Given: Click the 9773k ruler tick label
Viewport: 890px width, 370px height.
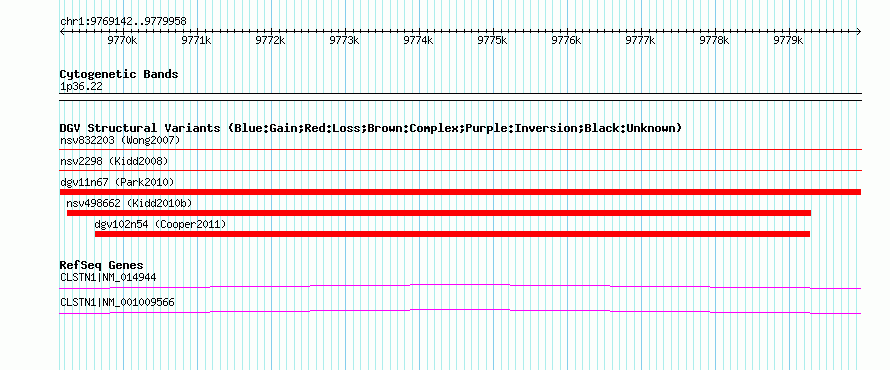Looking at the screenshot, I should tap(344, 40).
